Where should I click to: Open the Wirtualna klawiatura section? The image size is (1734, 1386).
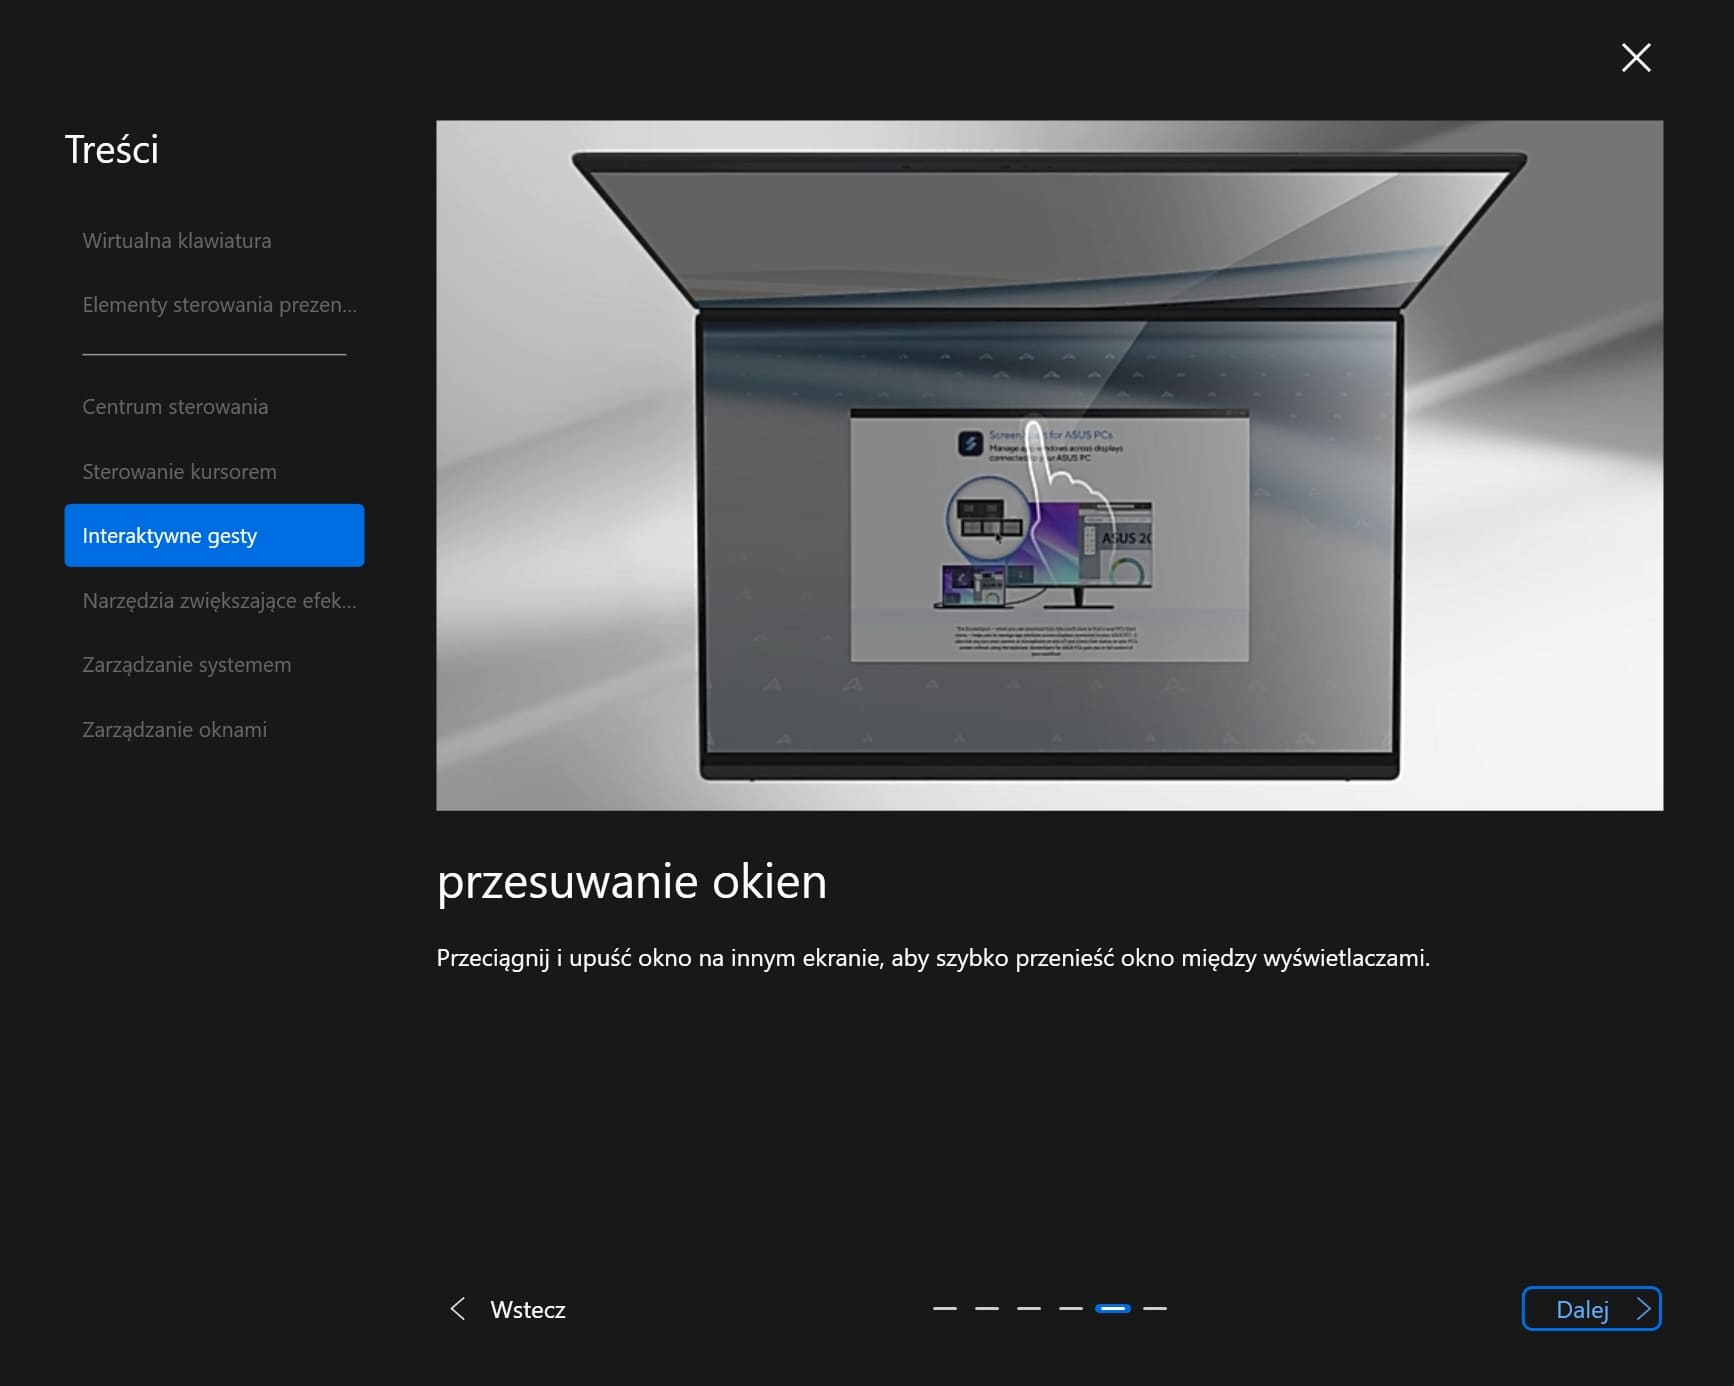pyautogui.click(x=177, y=241)
